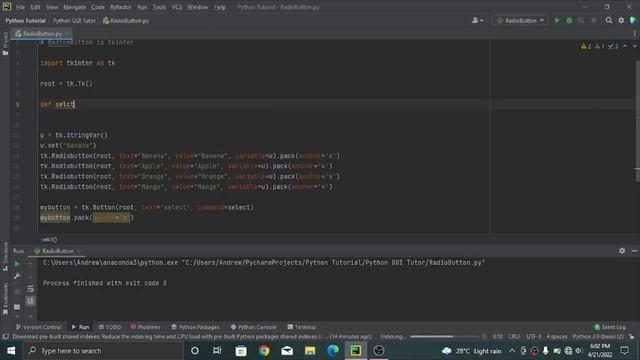Toggle tool window quick access icon bottom-left
This screenshot has height=360, width=640.
(x=5, y=337)
